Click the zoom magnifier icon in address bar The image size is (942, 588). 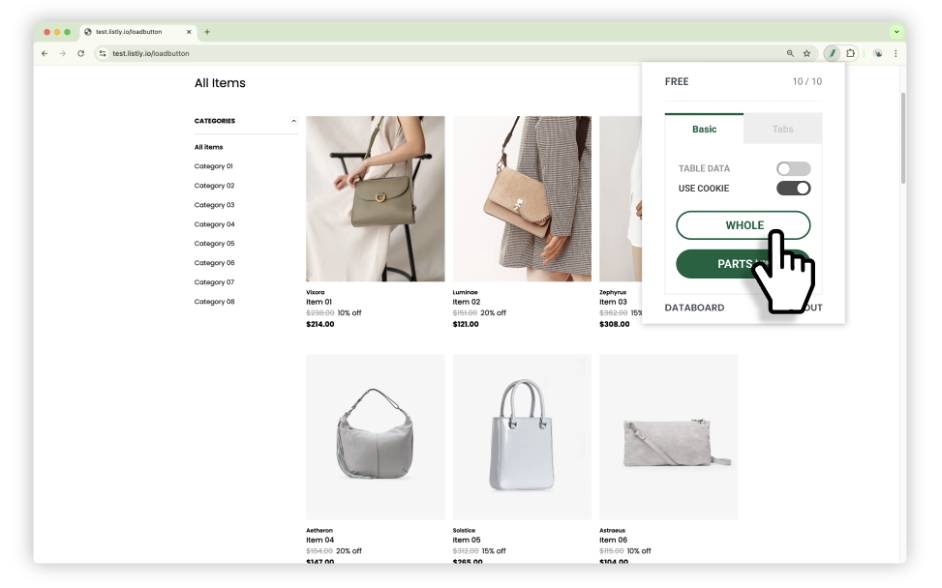click(790, 53)
